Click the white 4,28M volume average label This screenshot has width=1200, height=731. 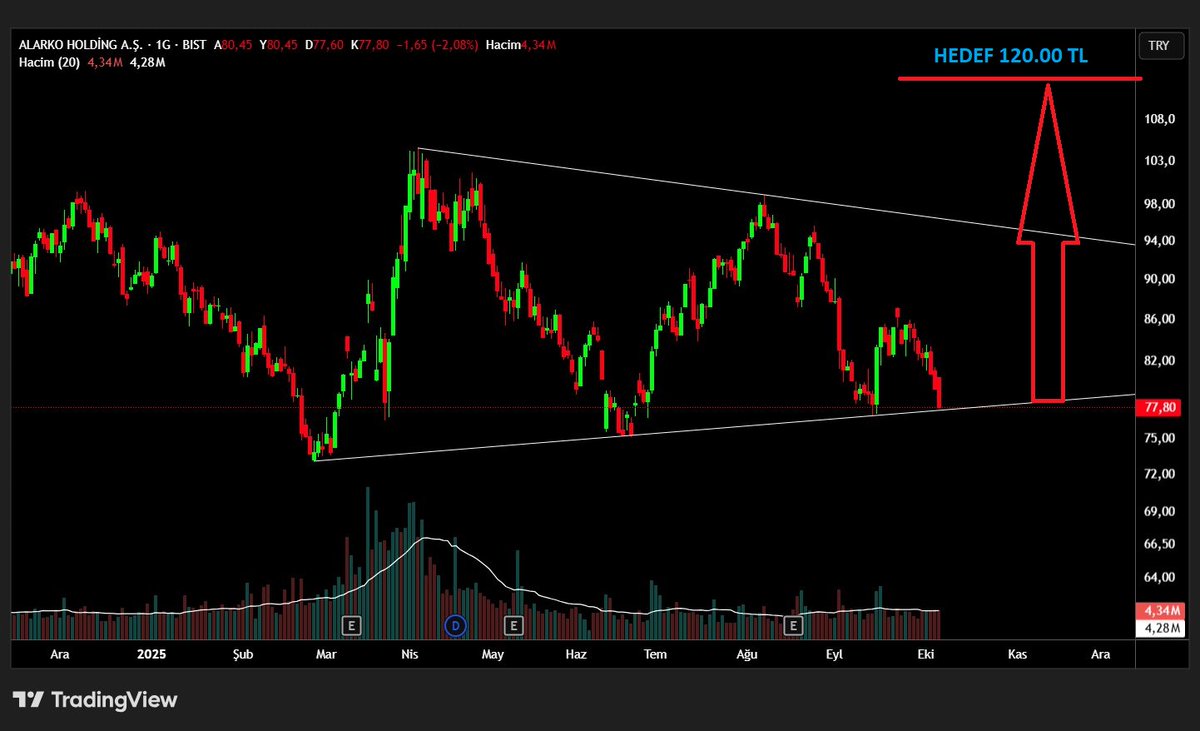pyautogui.click(x=1161, y=629)
